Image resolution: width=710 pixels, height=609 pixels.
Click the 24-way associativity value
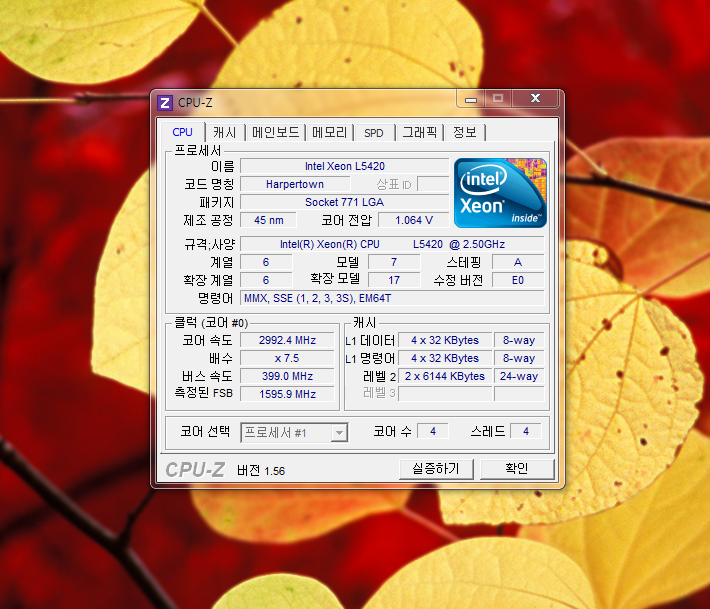[x=519, y=376]
